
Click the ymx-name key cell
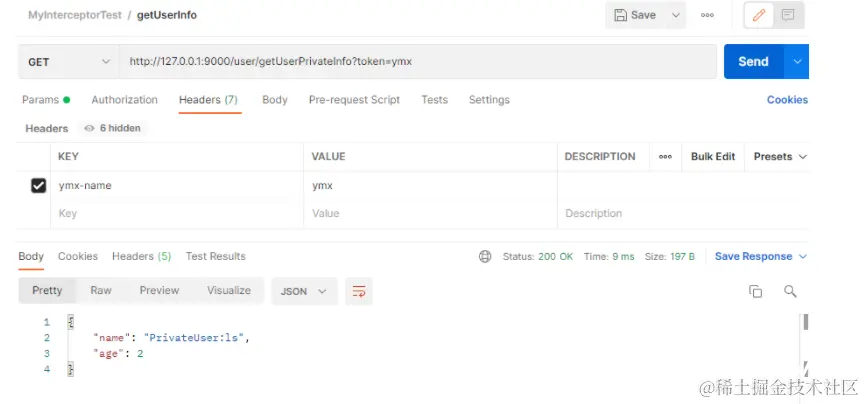point(177,186)
